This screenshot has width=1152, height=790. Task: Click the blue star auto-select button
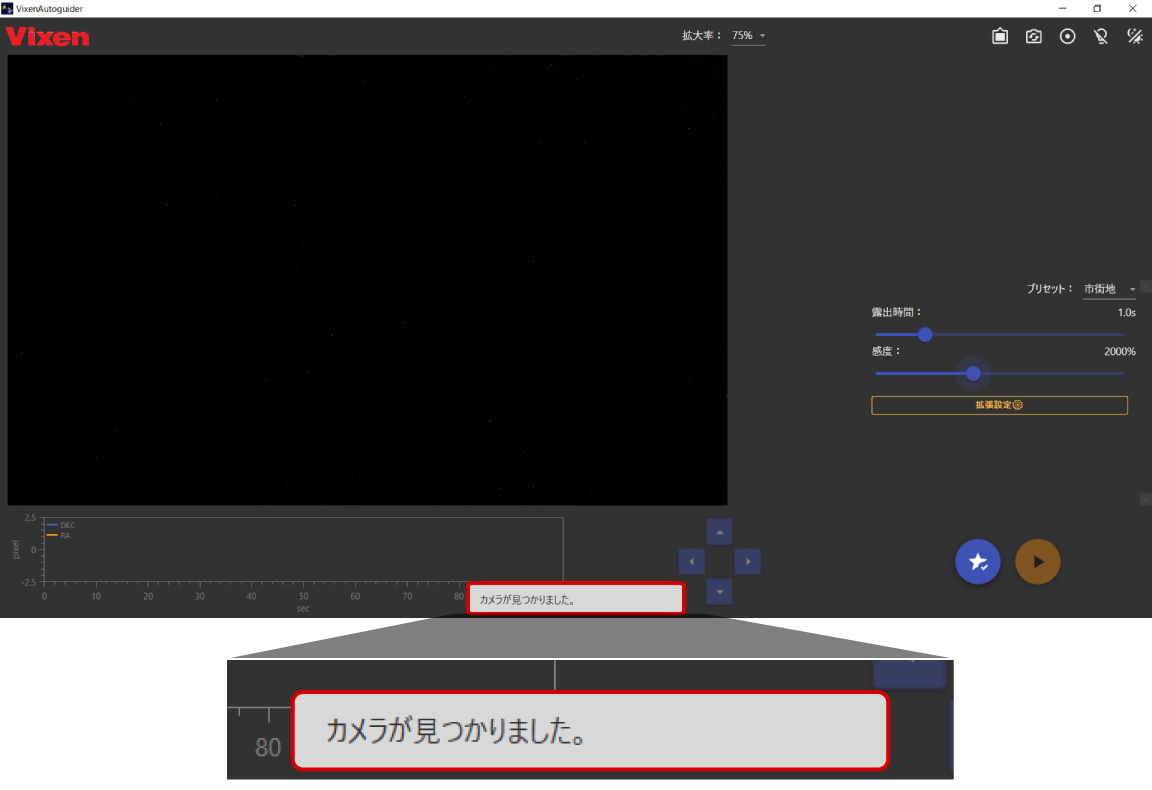pos(978,562)
